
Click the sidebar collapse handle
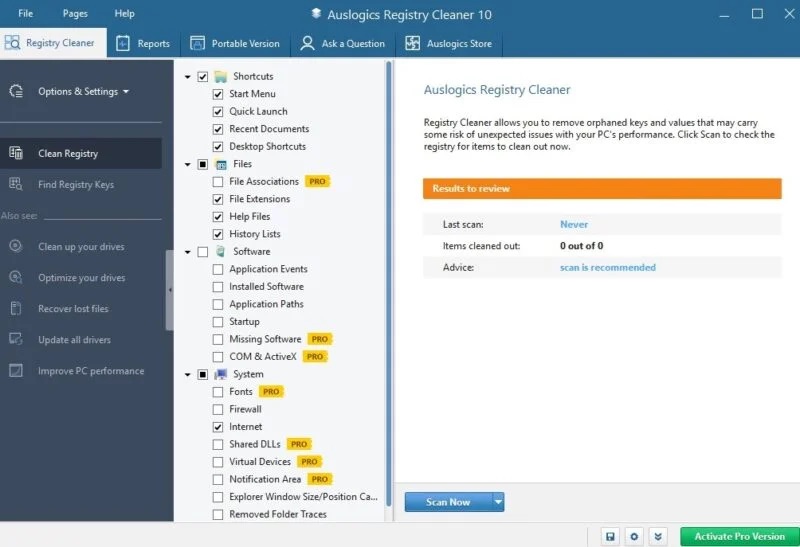[169, 290]
